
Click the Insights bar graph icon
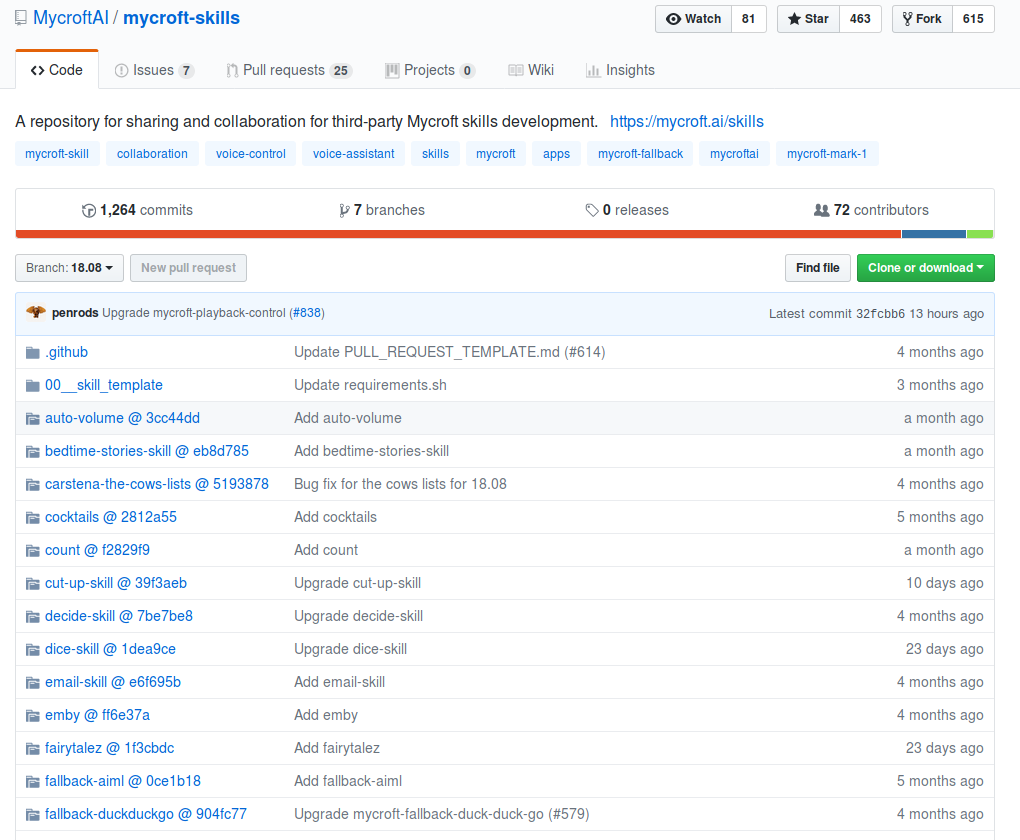593,70
